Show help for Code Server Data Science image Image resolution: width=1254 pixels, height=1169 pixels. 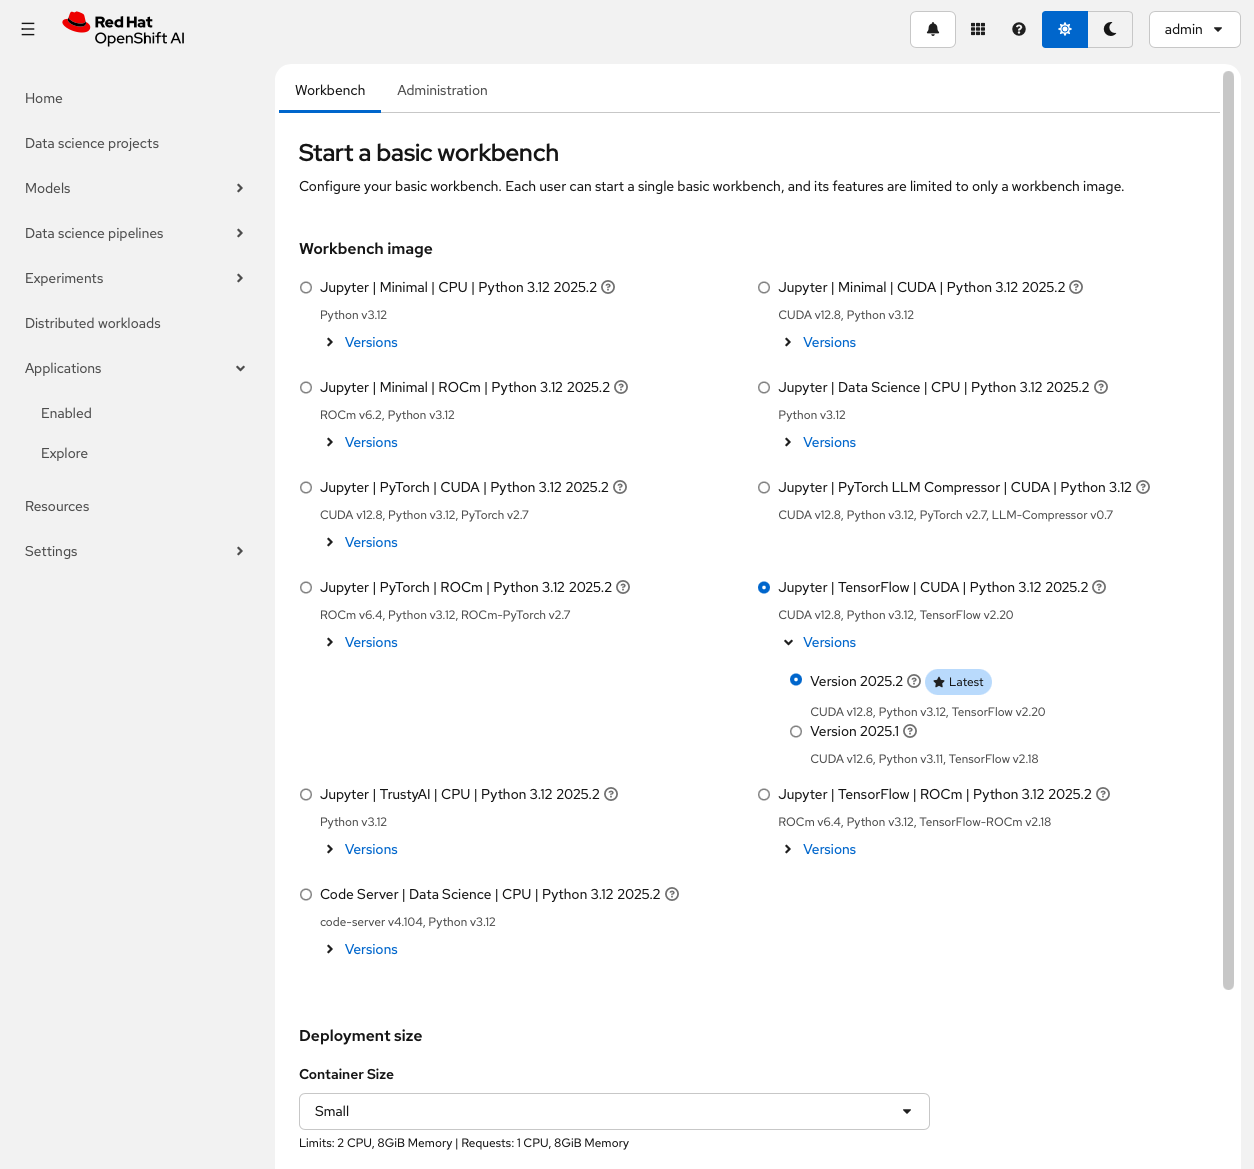point(672,894)
